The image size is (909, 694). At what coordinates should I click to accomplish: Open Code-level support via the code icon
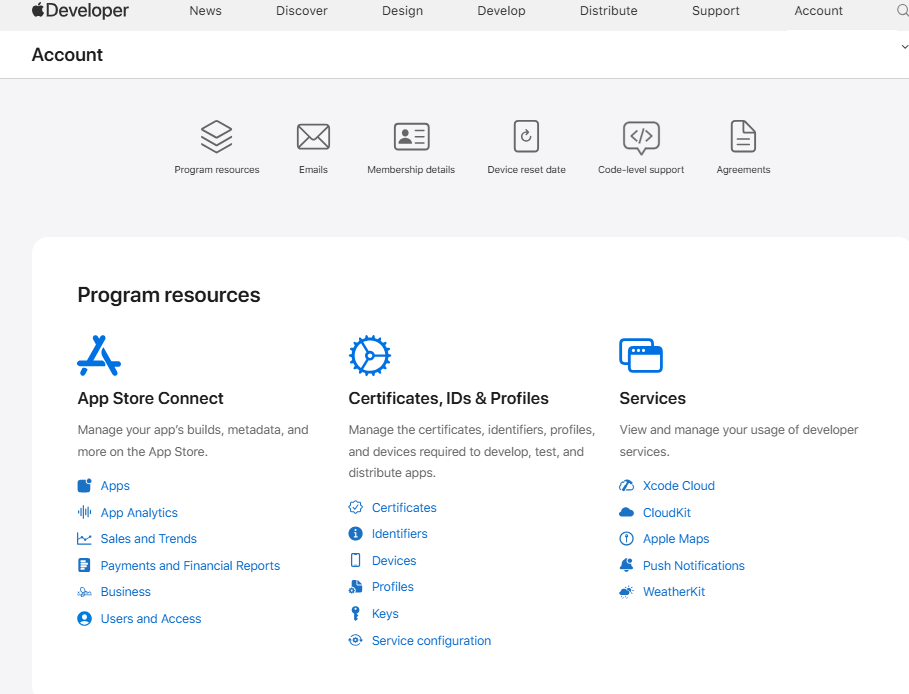641,136
